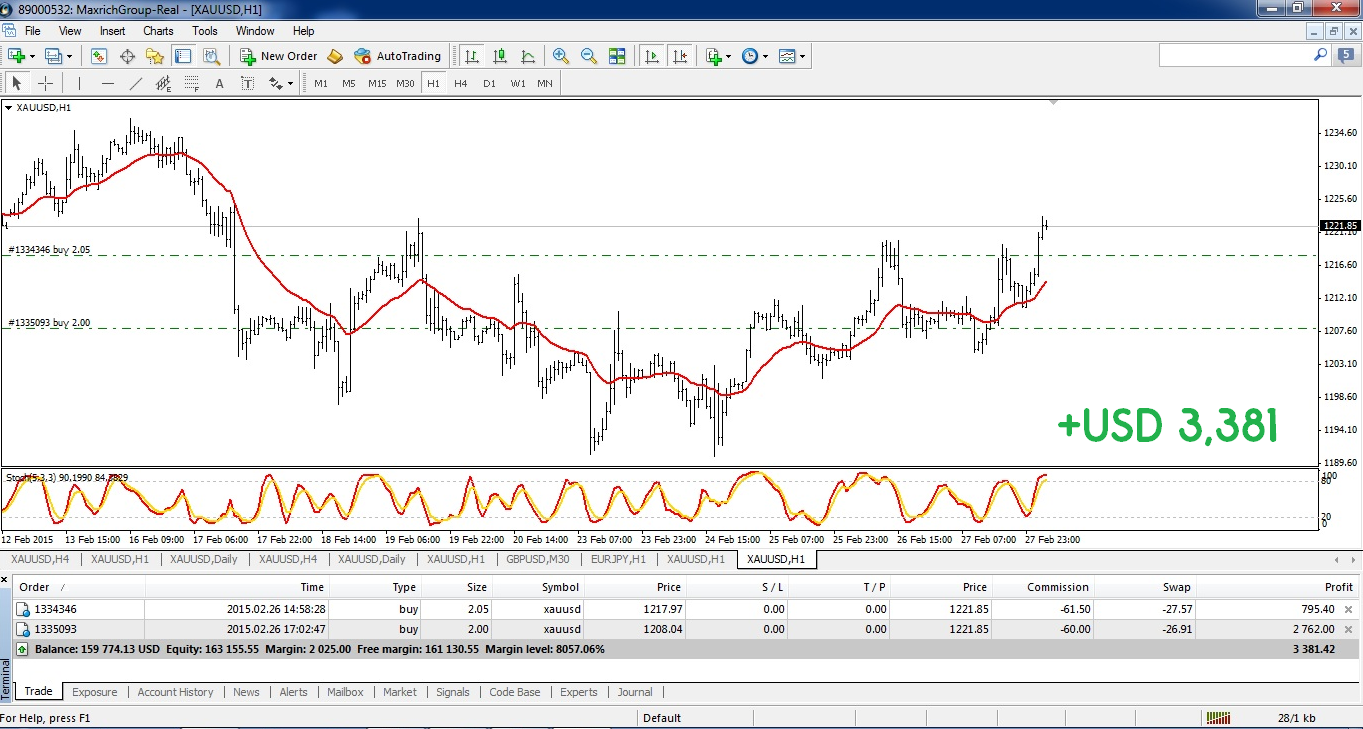This screenshot has width=1363, height=729.
Task: Select the H4 timeframe button
Action: pos(460,84)
